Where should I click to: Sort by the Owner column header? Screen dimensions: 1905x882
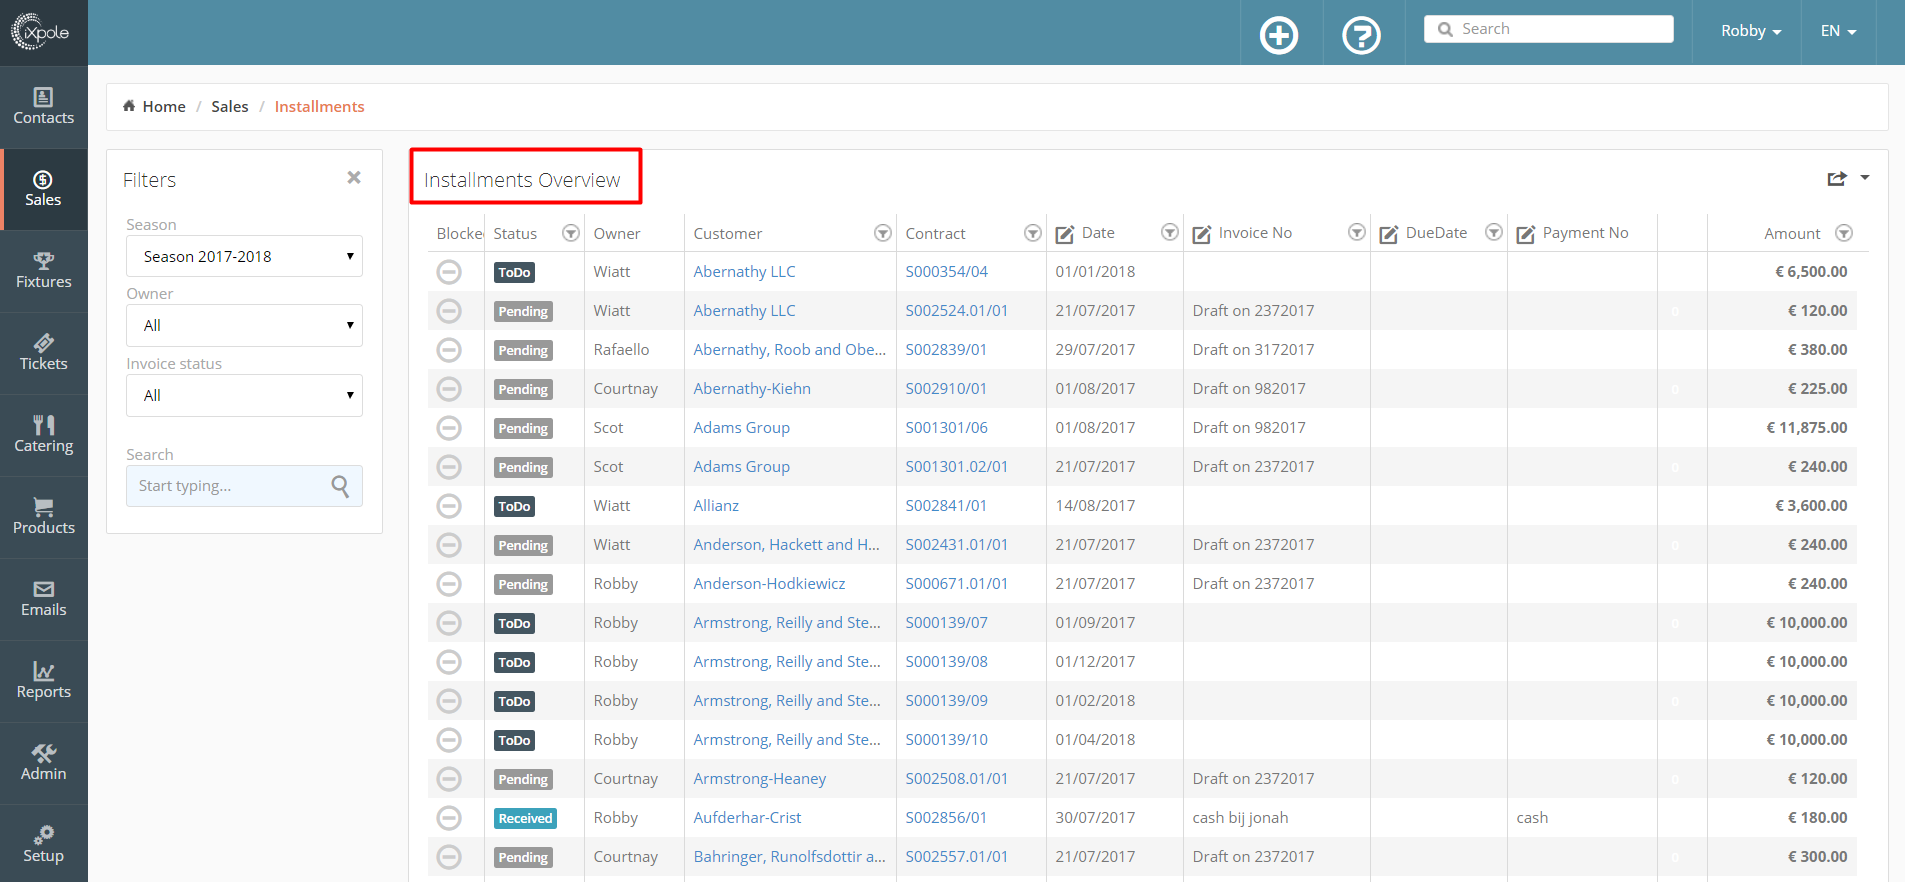[616, 233]
